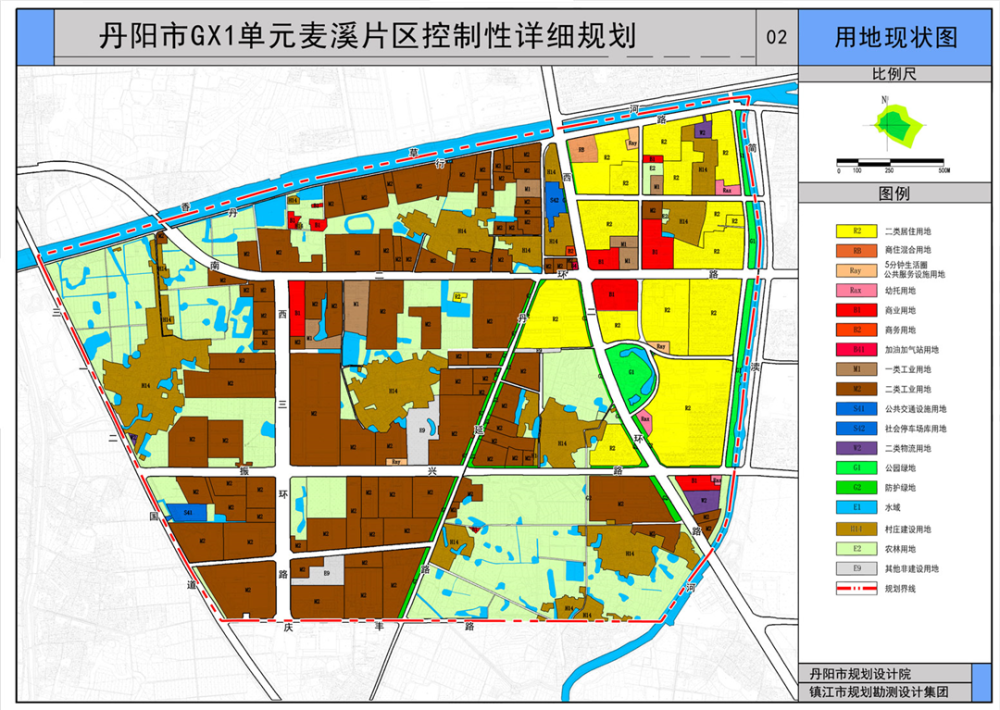The height and width of the screenshot is (710, 1000).
Task: Click the light orange Ray legend swatch
Action: [x=857, y=270]
